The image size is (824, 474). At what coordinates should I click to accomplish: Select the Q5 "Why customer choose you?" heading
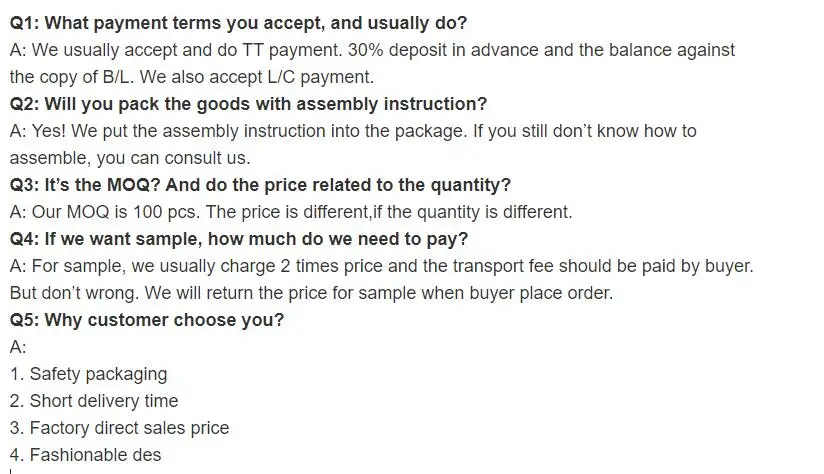tap(147, 320)
